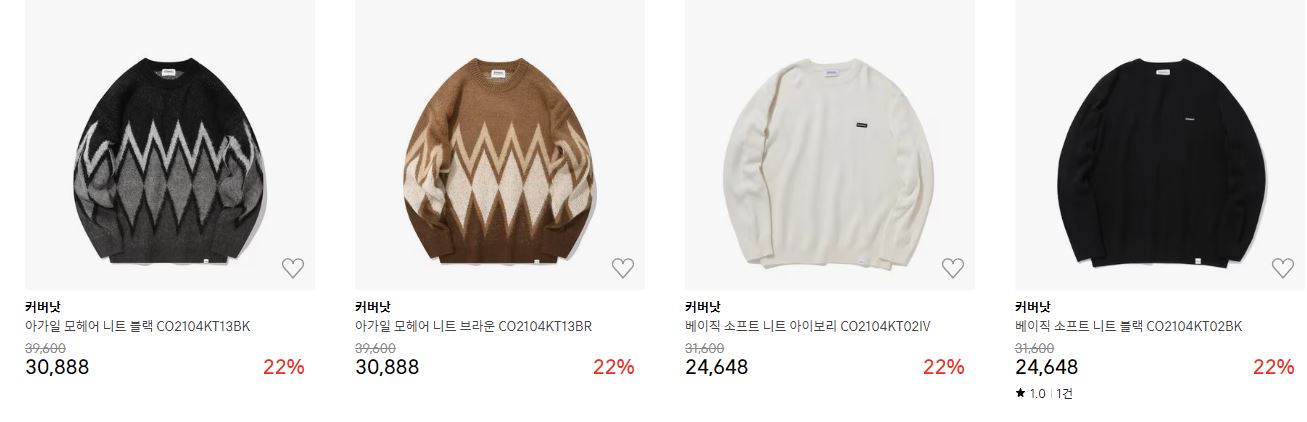Screen dimensions: 1307x422
Task: Click the 1건 review count on the last product
Action: click(x=1064, y=394)
